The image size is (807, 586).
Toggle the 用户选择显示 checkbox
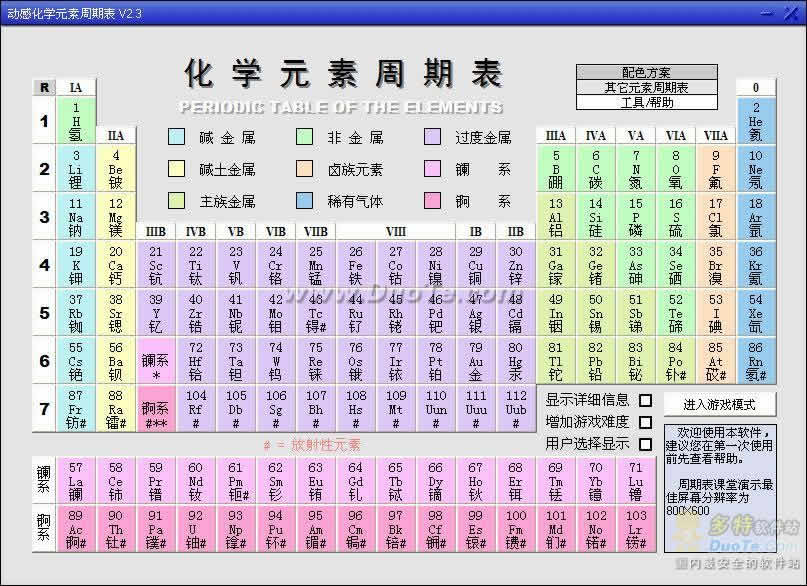645,444
